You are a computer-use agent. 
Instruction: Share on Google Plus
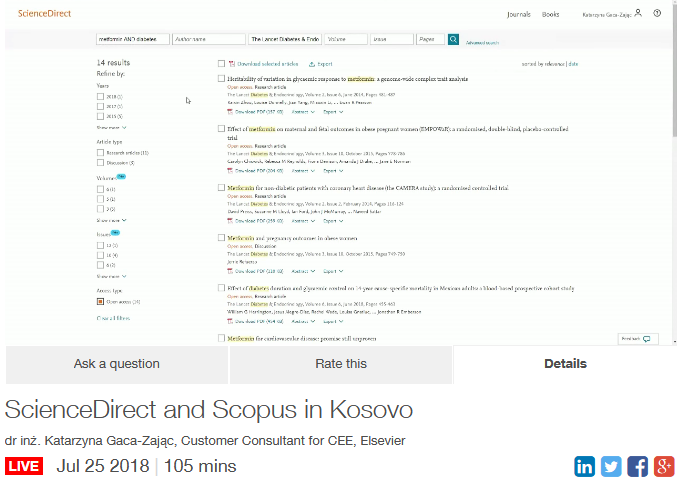664,466
